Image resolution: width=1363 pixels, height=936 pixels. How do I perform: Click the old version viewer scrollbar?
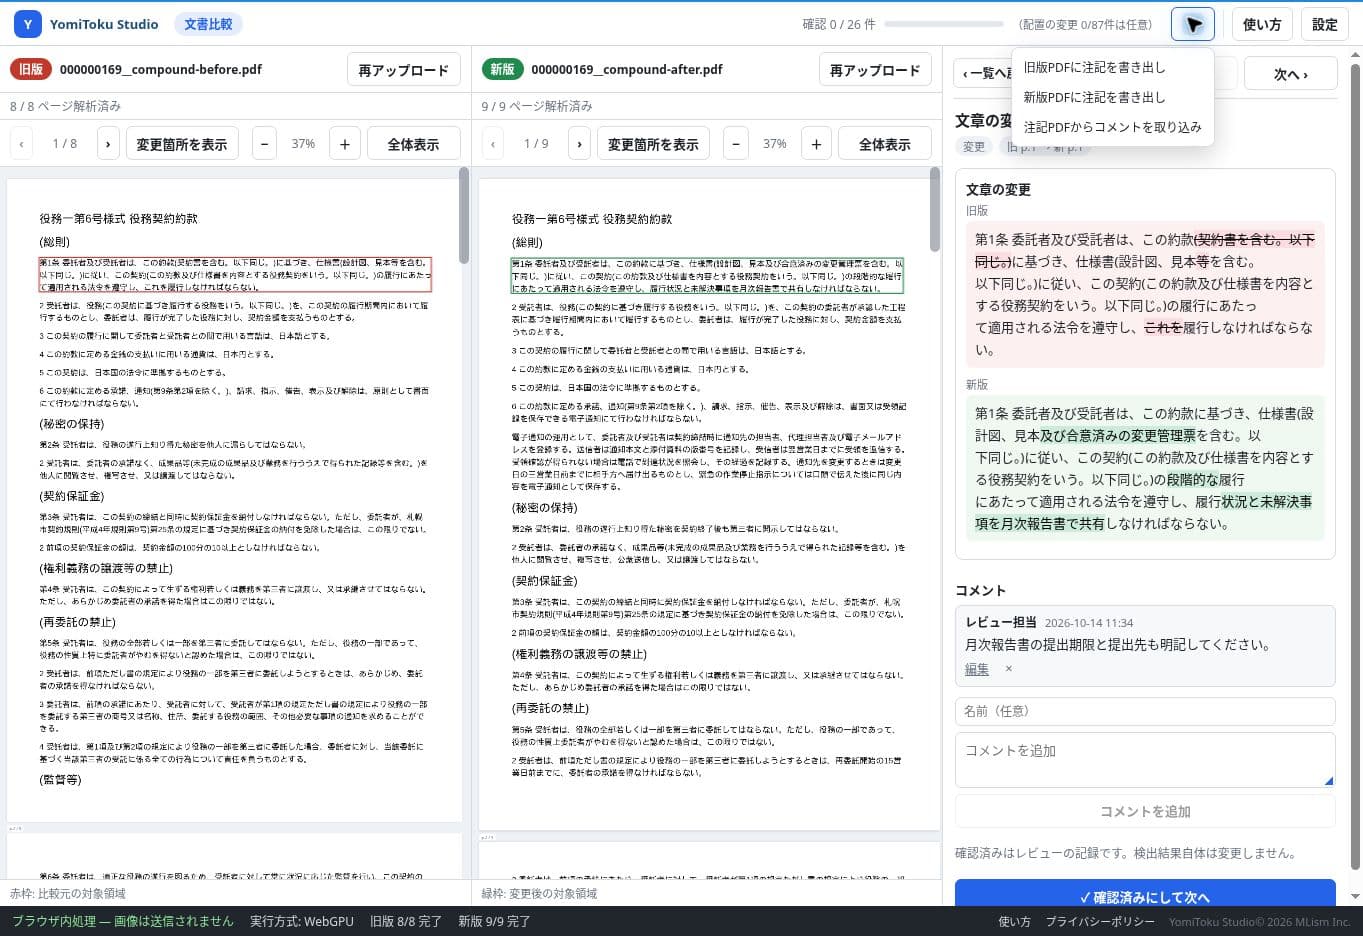[x=464, y=215]
